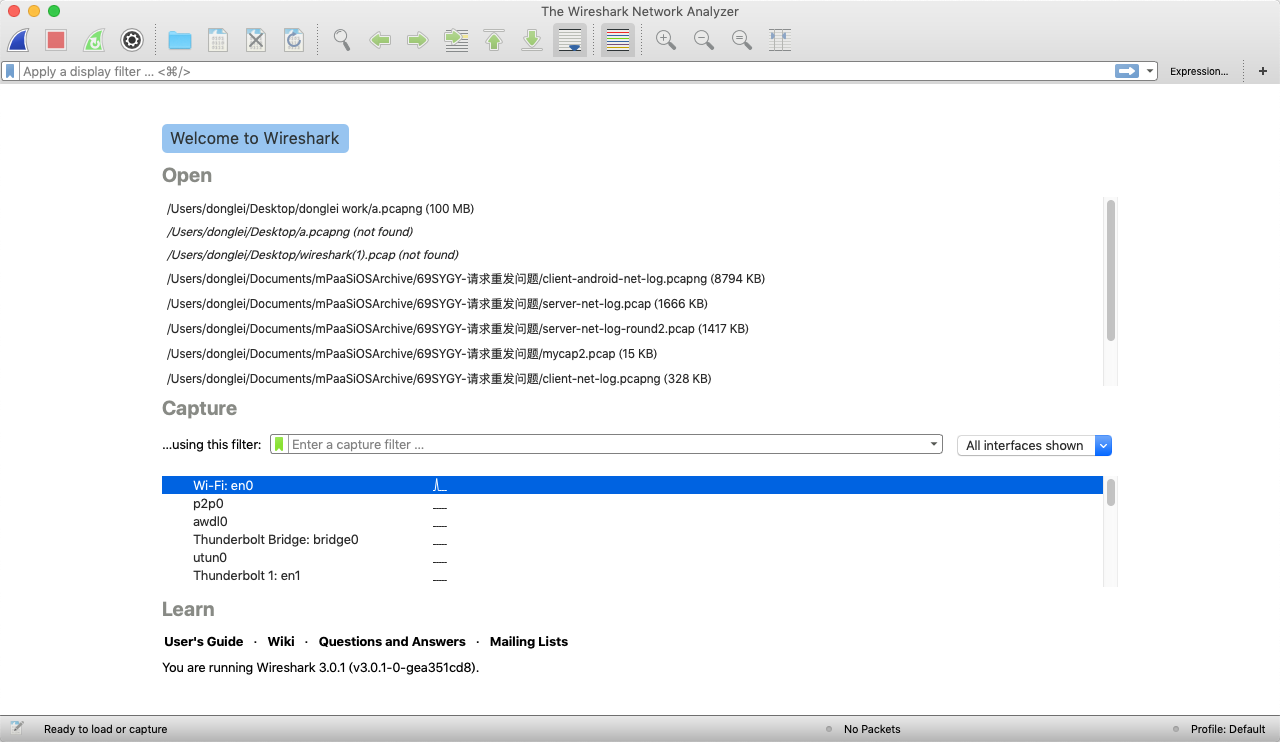Select p2p0 interface
1280x742 pixels.
point(632,504)
